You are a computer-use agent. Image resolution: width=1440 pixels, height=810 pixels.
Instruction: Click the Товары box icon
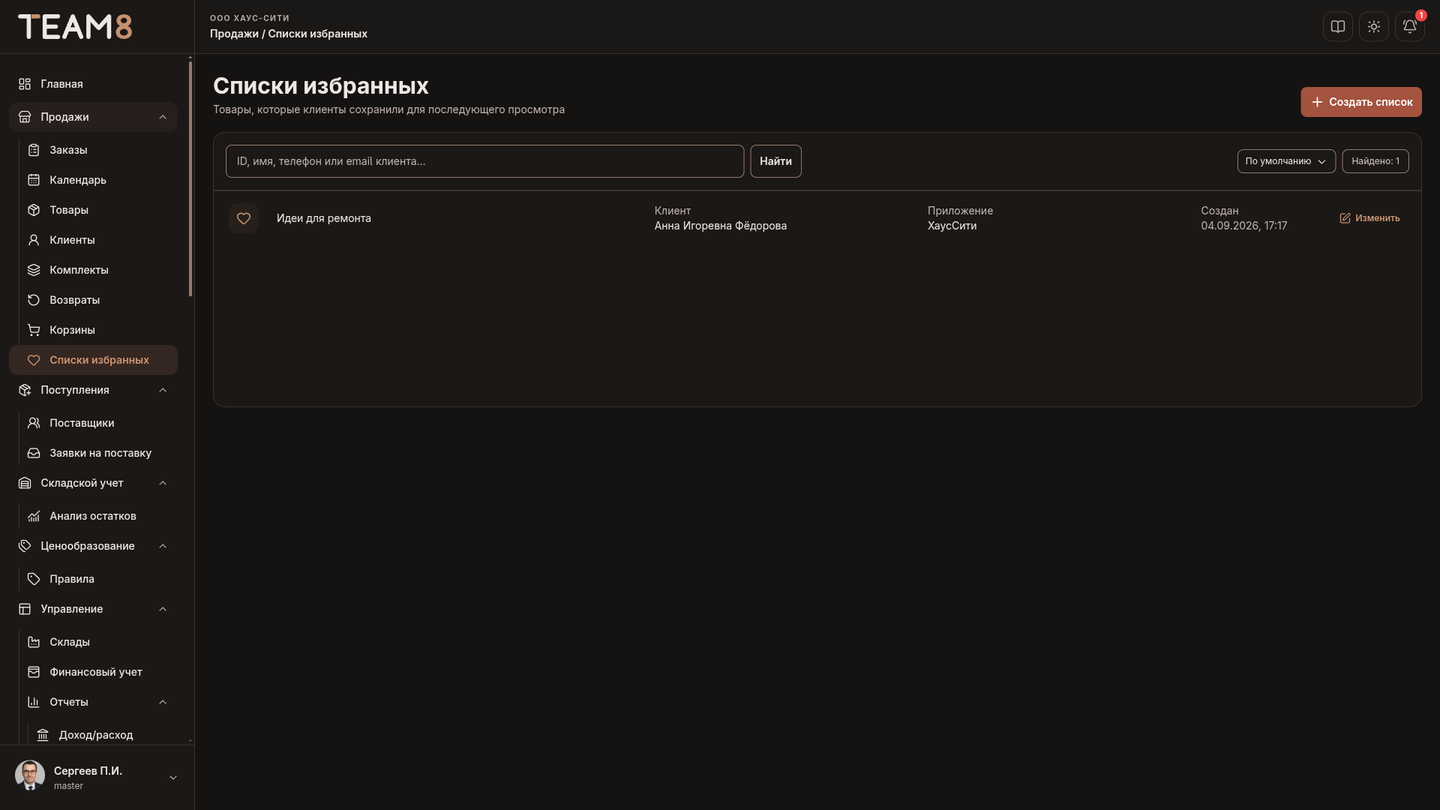(x=34, y=210)
